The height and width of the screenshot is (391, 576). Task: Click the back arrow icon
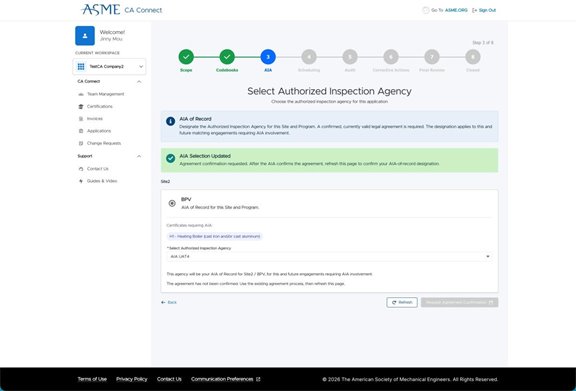(163, 302)
